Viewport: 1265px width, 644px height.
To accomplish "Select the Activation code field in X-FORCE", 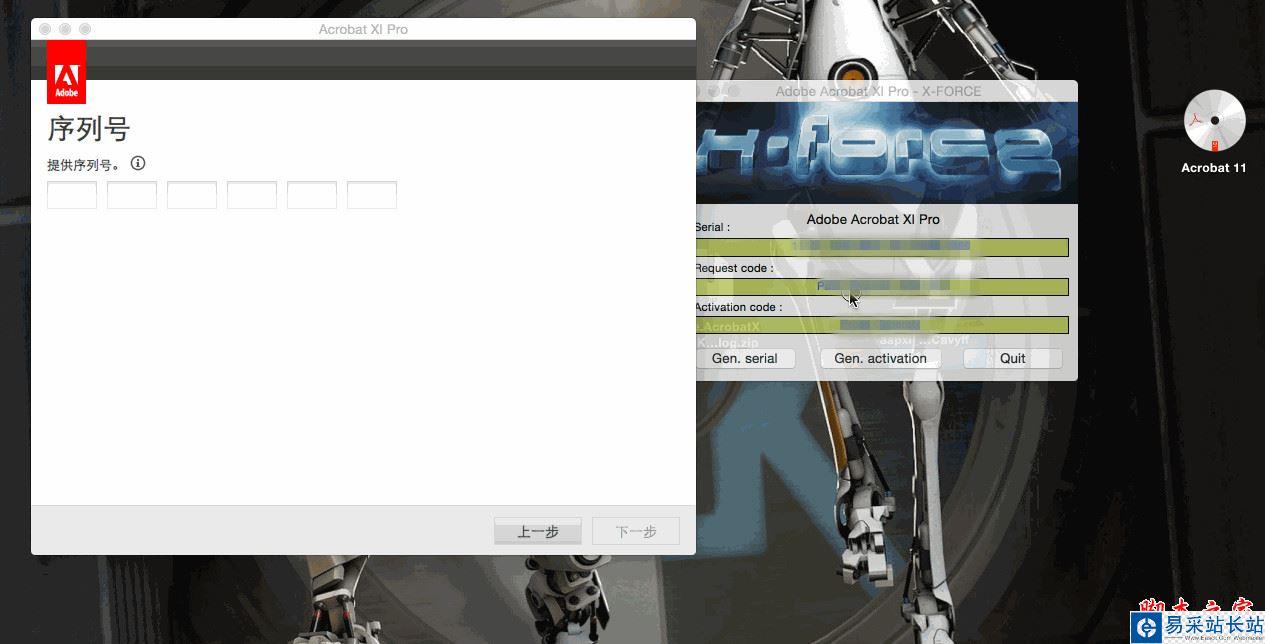I will [x=883, y=325].
